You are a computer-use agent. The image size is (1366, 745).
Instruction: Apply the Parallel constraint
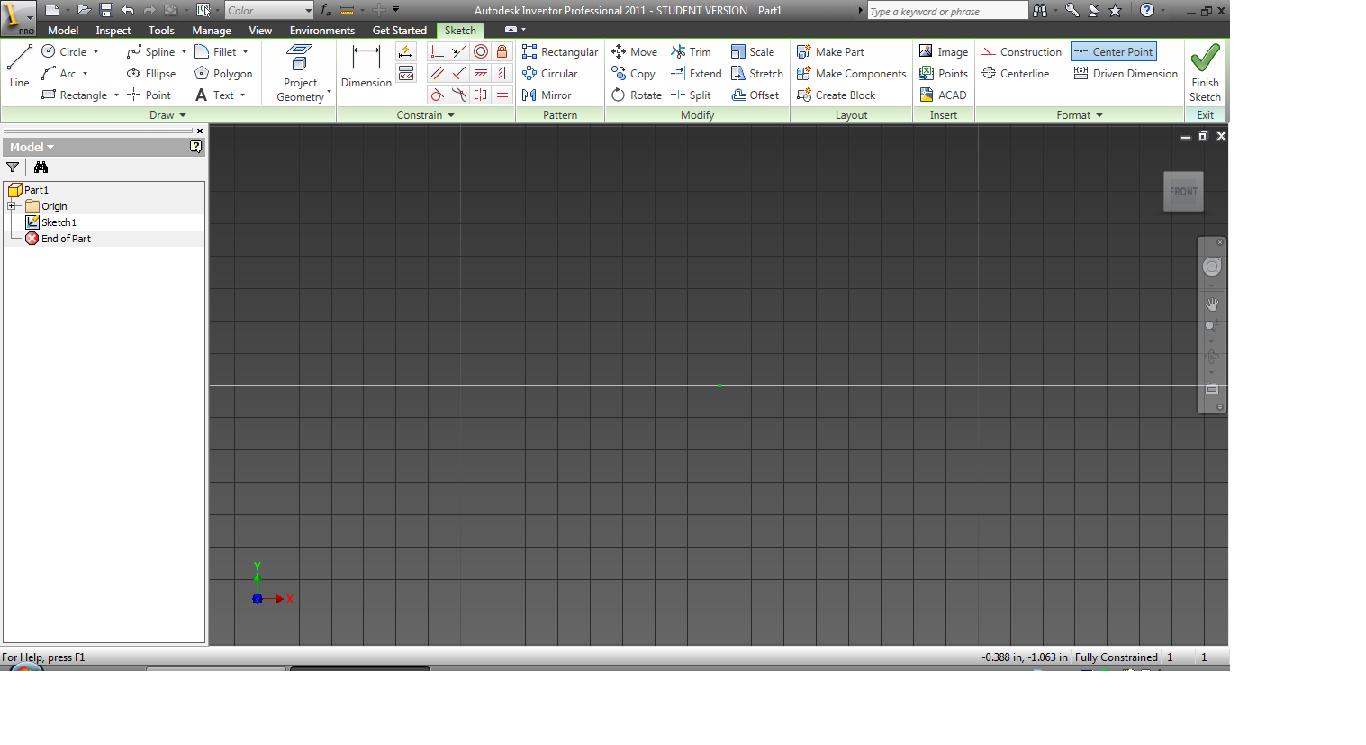click(x=437, y=73)
